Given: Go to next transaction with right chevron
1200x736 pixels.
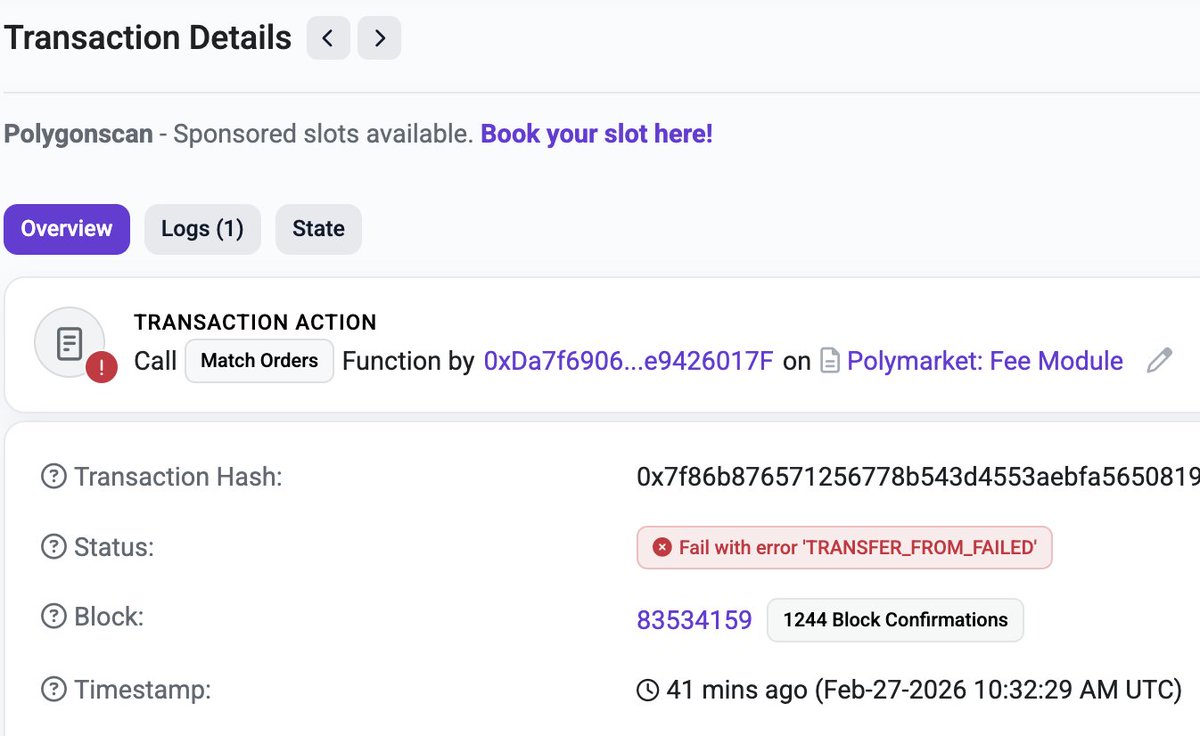Looking at the screenshot, I should pyautogui.click(x=379, y=39).
